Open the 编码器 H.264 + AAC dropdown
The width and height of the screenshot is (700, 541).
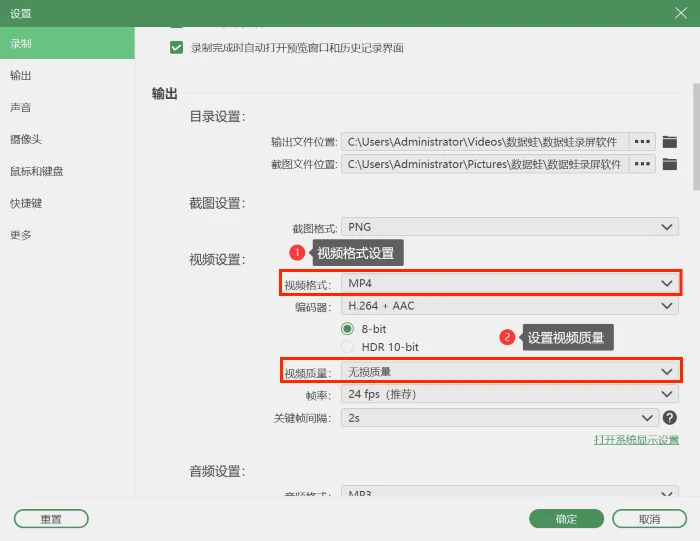(x=510, y=306)
